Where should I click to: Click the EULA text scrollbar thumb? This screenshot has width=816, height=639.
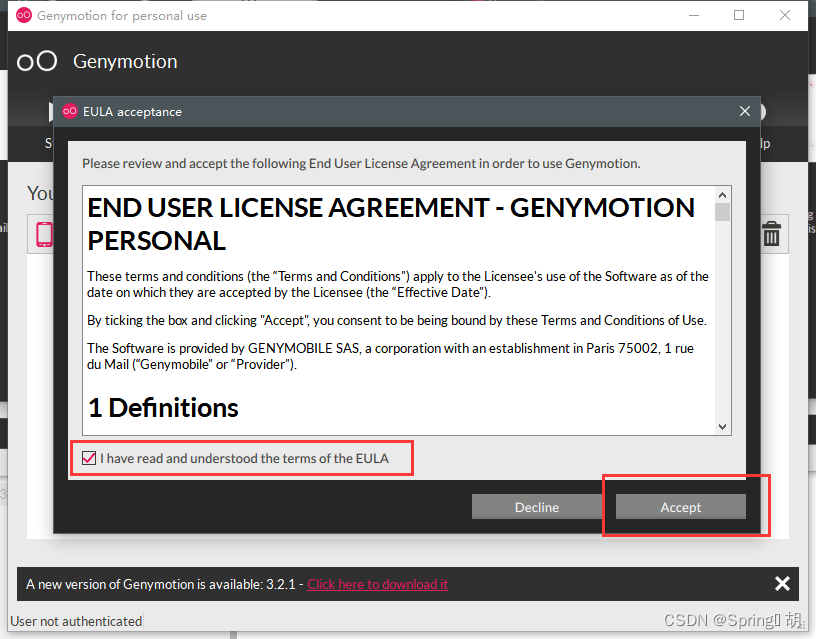pyautogui.click(x=722, y=212)
